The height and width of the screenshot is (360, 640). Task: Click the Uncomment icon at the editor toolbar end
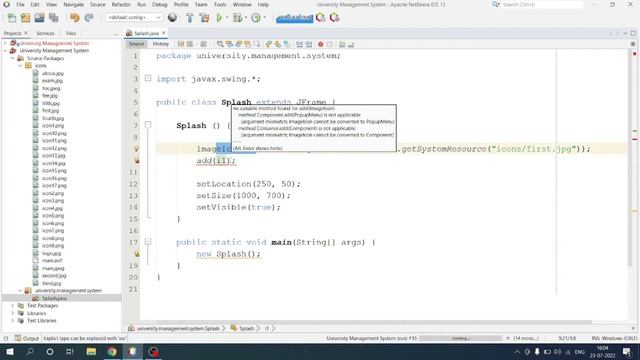pos(351,44)
